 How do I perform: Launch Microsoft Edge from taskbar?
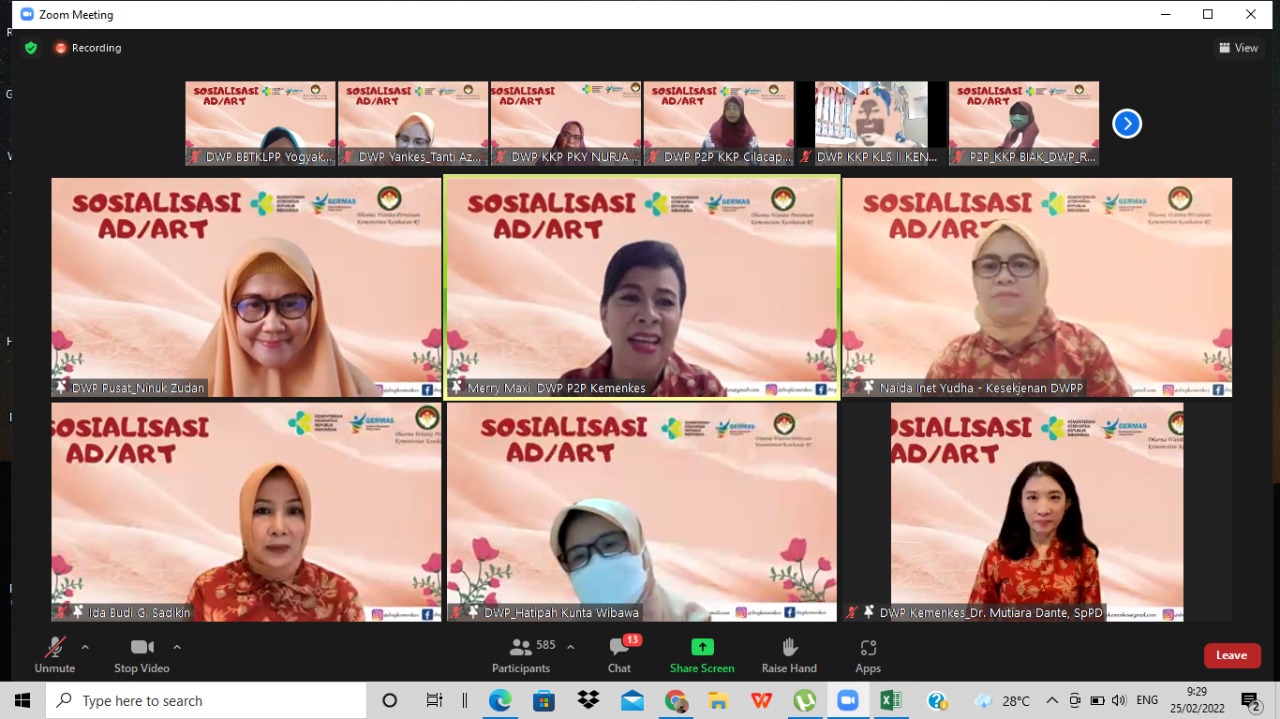[x=499, y=701]
